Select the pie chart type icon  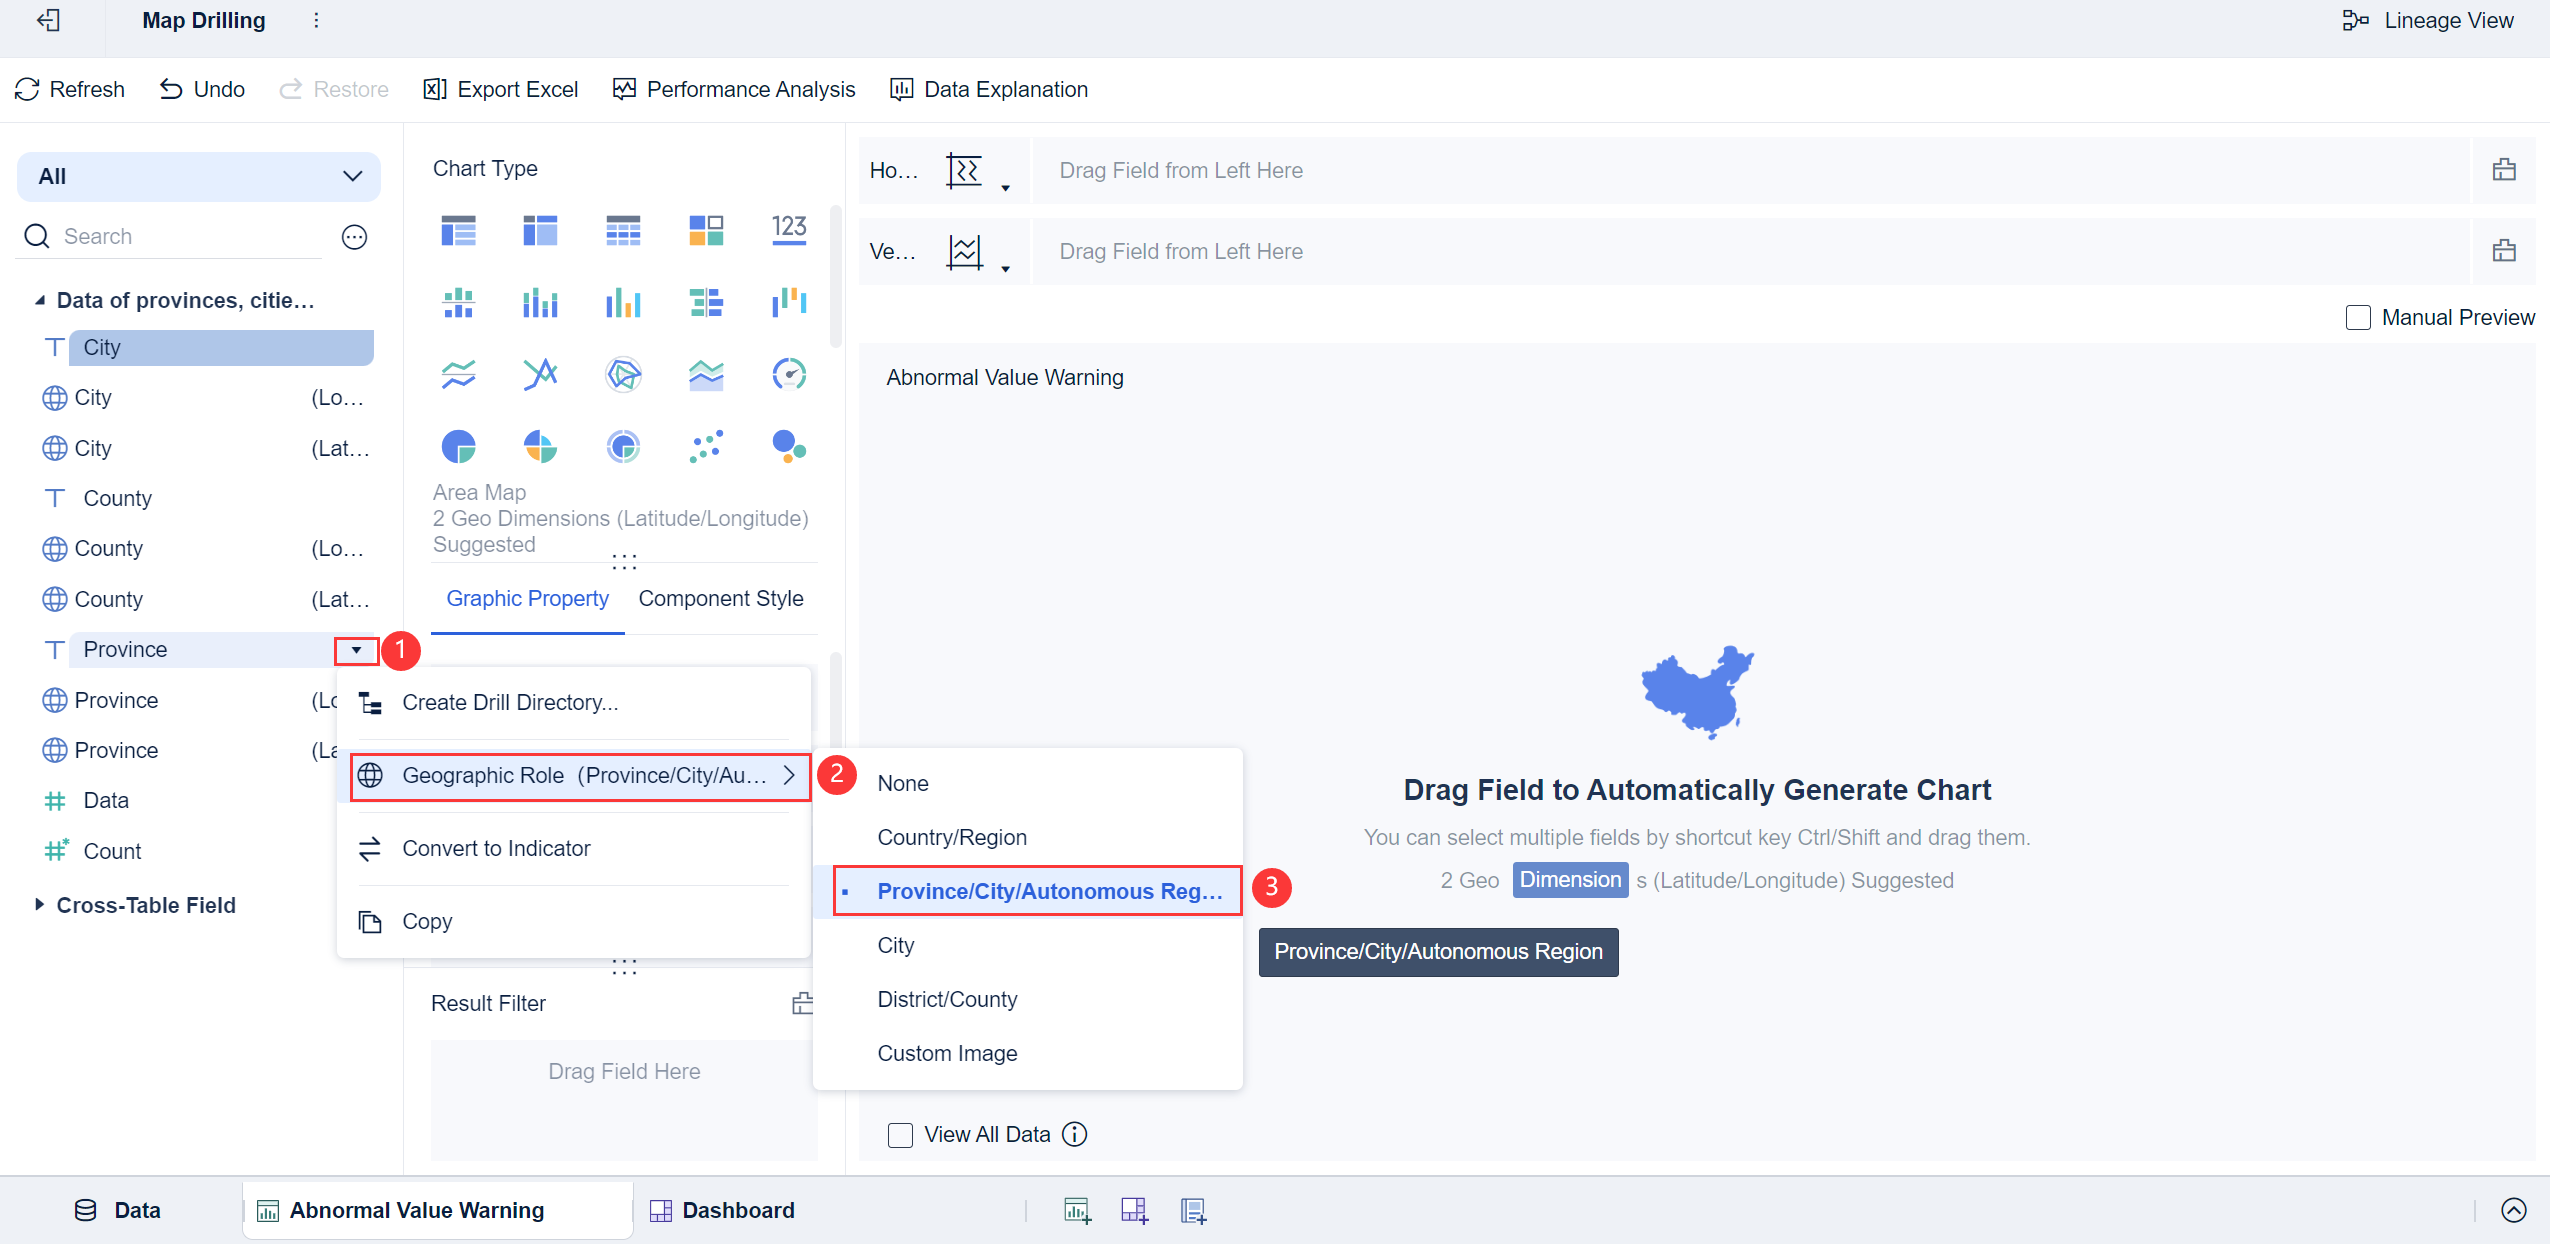pos(459,446)
